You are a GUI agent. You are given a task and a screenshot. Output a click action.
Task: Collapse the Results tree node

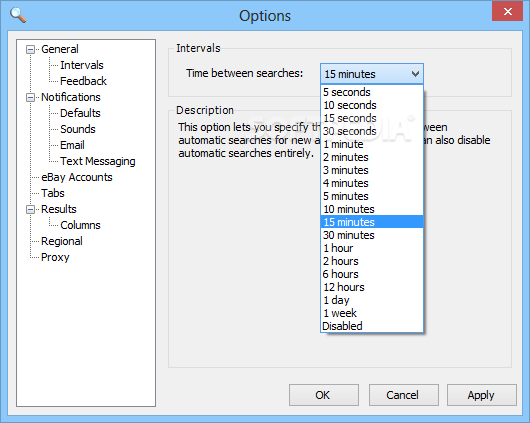click(30, 210)
